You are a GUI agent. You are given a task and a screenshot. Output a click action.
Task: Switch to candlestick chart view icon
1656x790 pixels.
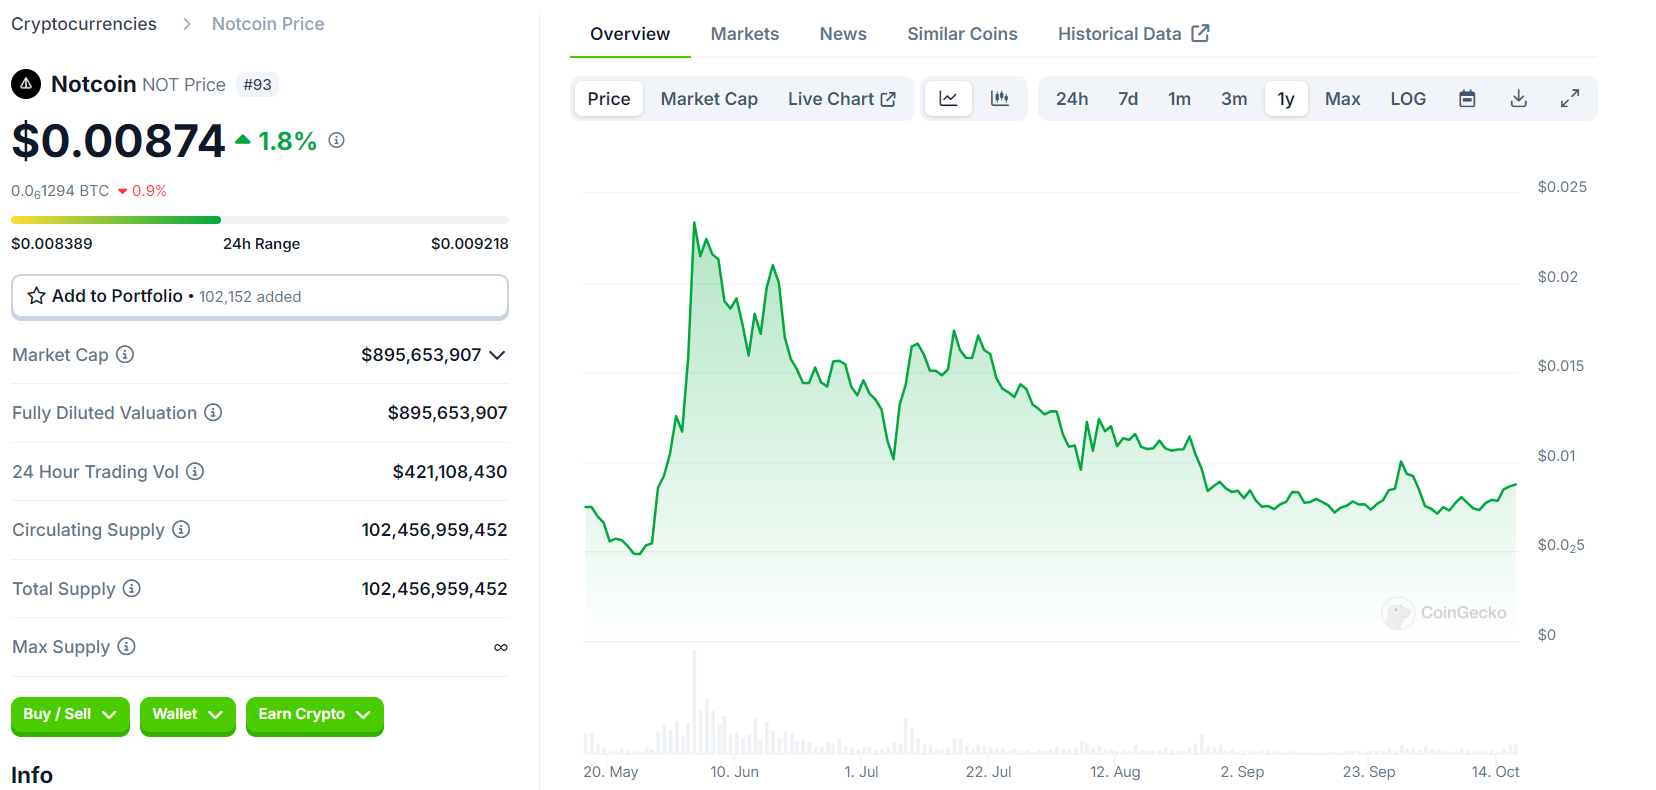click(999, 98)
